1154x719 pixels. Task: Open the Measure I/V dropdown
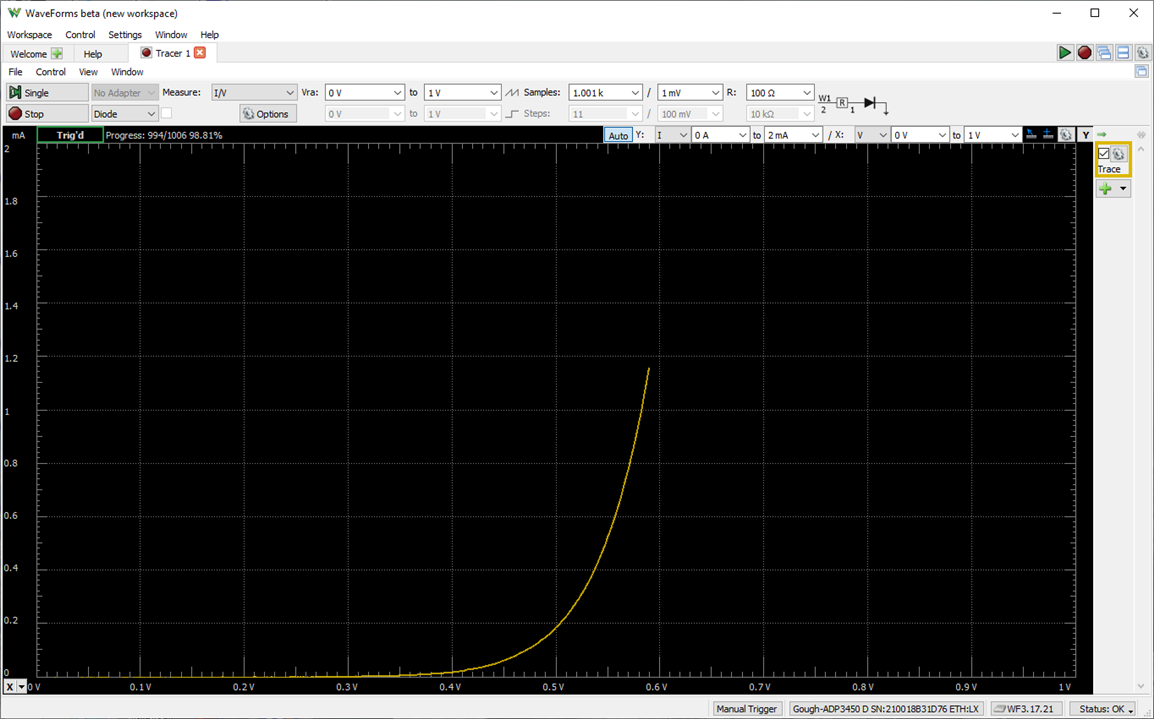(x=254, y=93)
